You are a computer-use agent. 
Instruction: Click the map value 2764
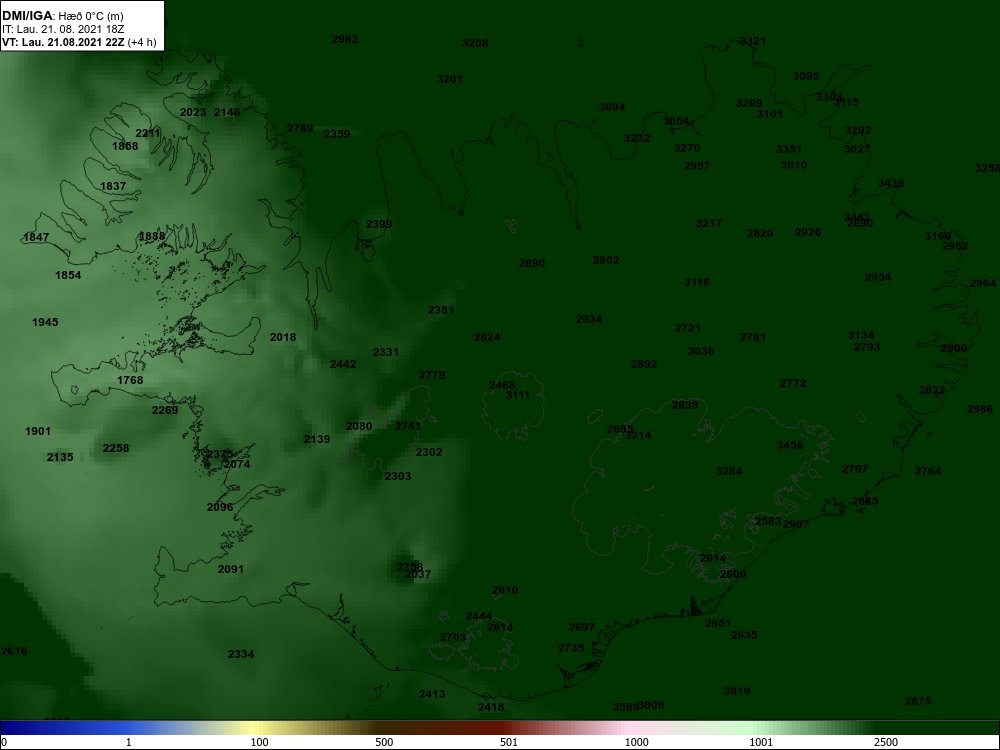(x=928, y=471)
